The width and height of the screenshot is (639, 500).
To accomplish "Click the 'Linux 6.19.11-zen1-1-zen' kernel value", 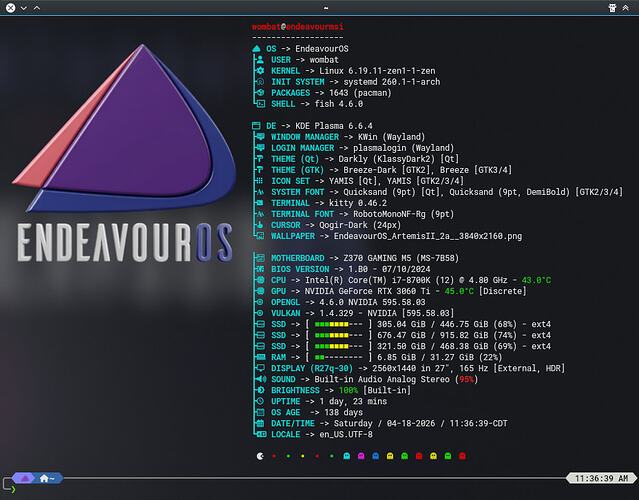I will point(377,71).
